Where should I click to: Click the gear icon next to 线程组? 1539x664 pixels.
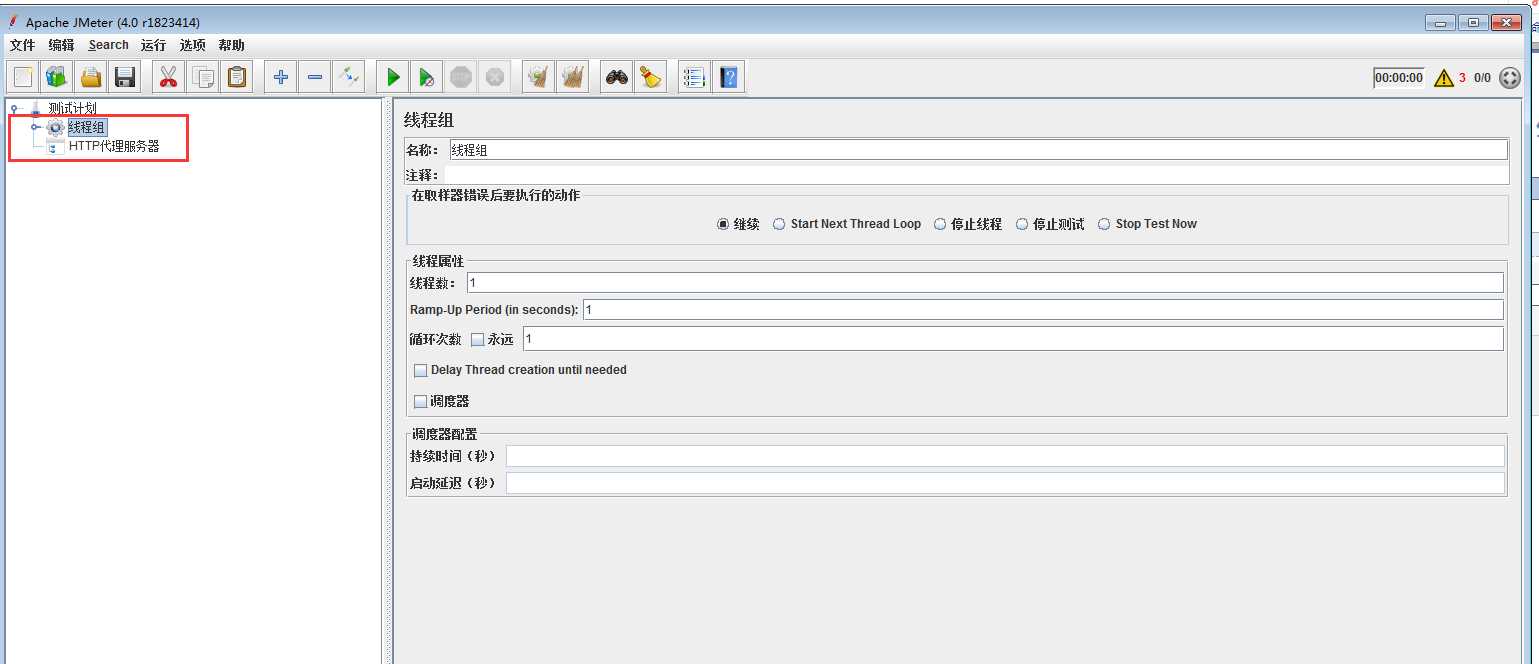coord(55,127)
